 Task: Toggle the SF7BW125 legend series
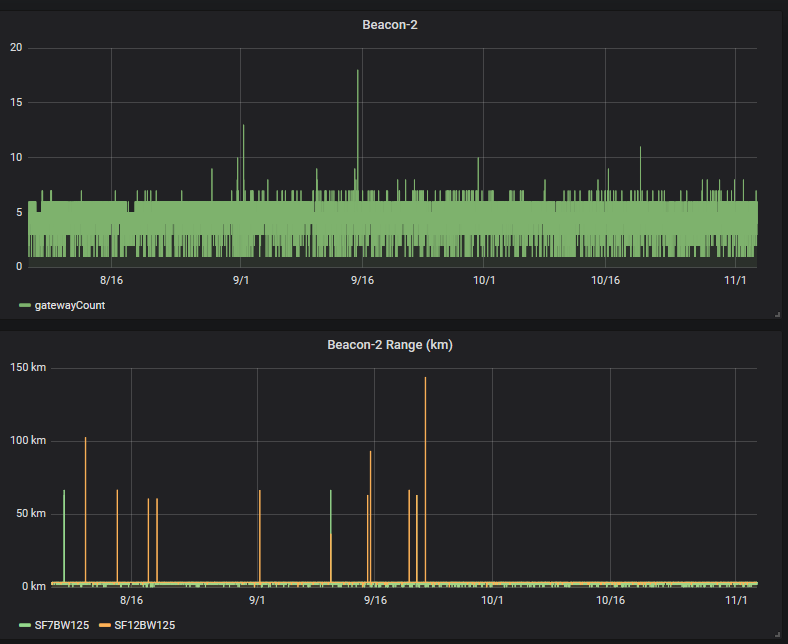pyautogui.click(x=61, y=625)
